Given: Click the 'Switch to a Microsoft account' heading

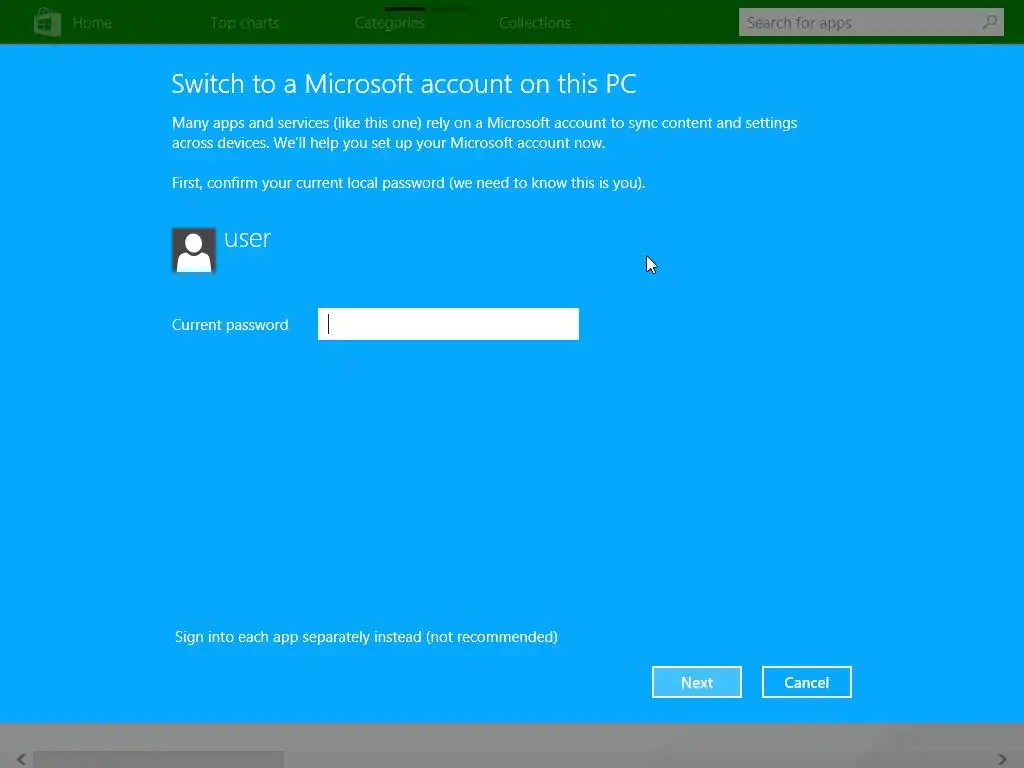Looking at the screenshot, I should pyautogui.click(x=404, y=84).
